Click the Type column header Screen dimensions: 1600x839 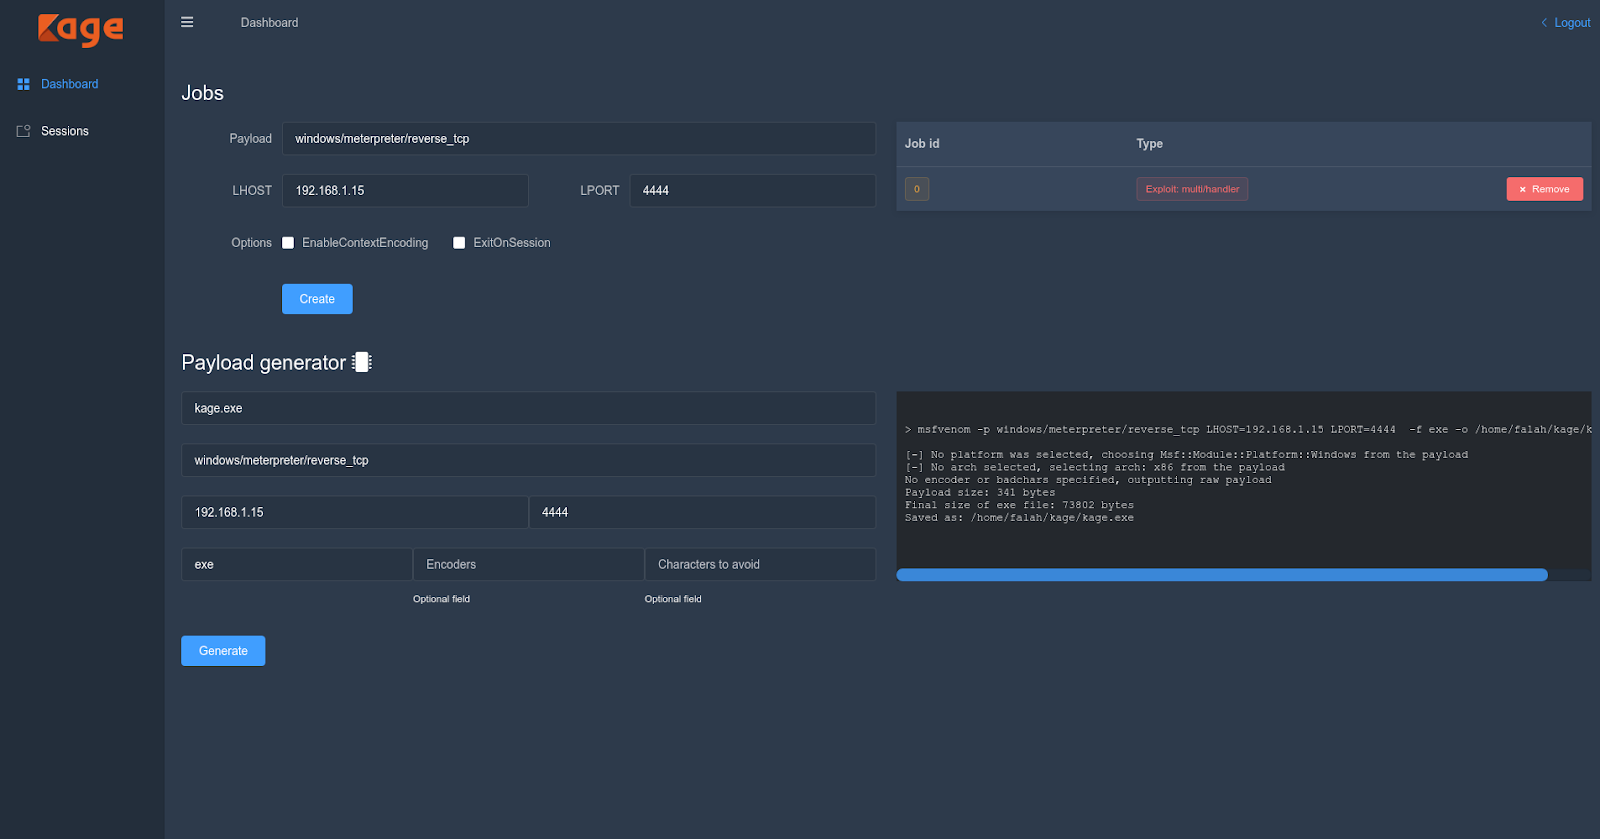tap(1150, 144)
